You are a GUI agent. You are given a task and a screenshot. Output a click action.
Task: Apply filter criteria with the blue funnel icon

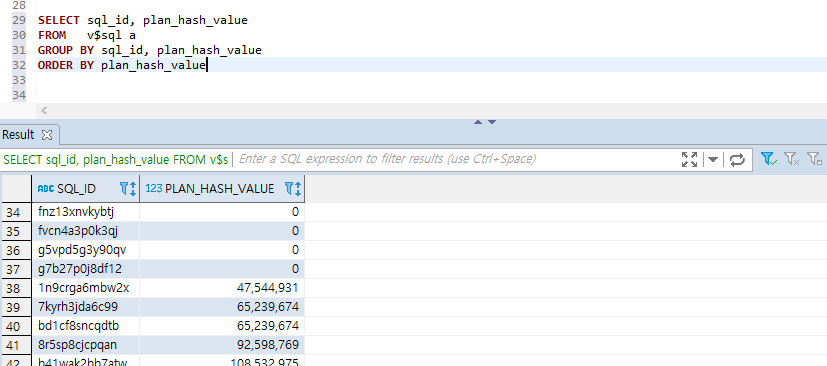click(x=769, y=159)
